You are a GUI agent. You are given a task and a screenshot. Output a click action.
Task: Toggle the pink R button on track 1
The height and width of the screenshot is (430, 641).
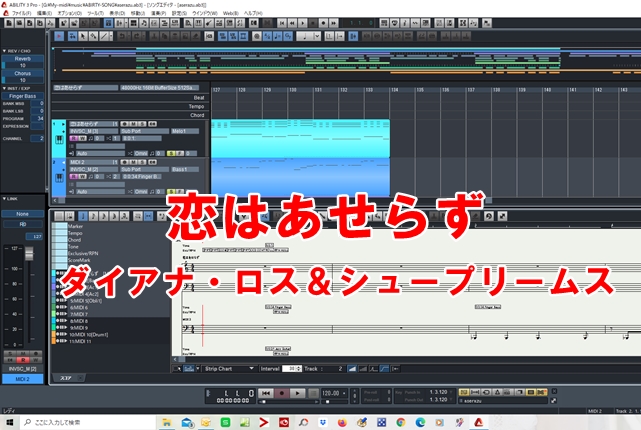tap(74, 138)
